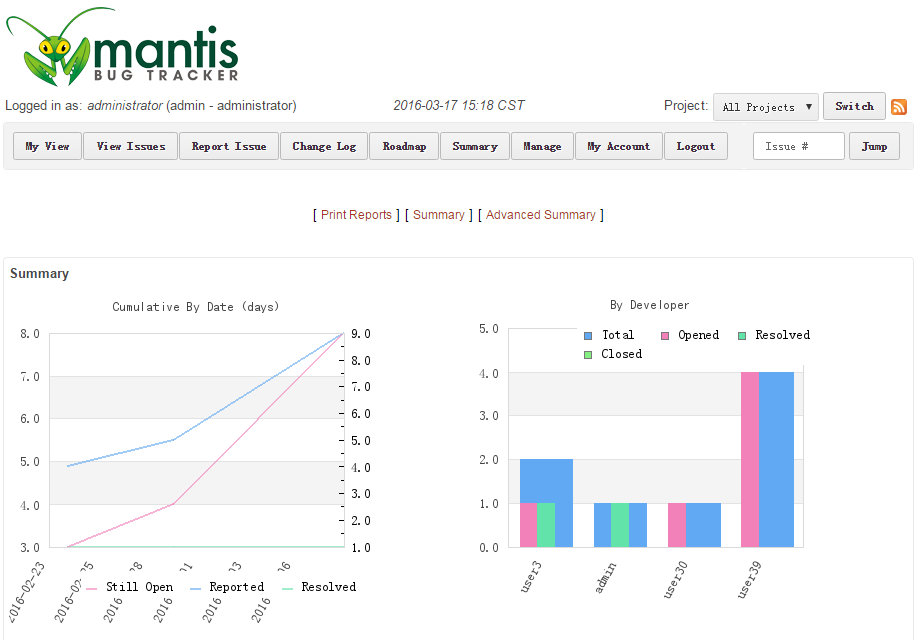The width and height of the screenshot is (918, 640).
Task: Open the My View menu
Action: click(47, 146)
